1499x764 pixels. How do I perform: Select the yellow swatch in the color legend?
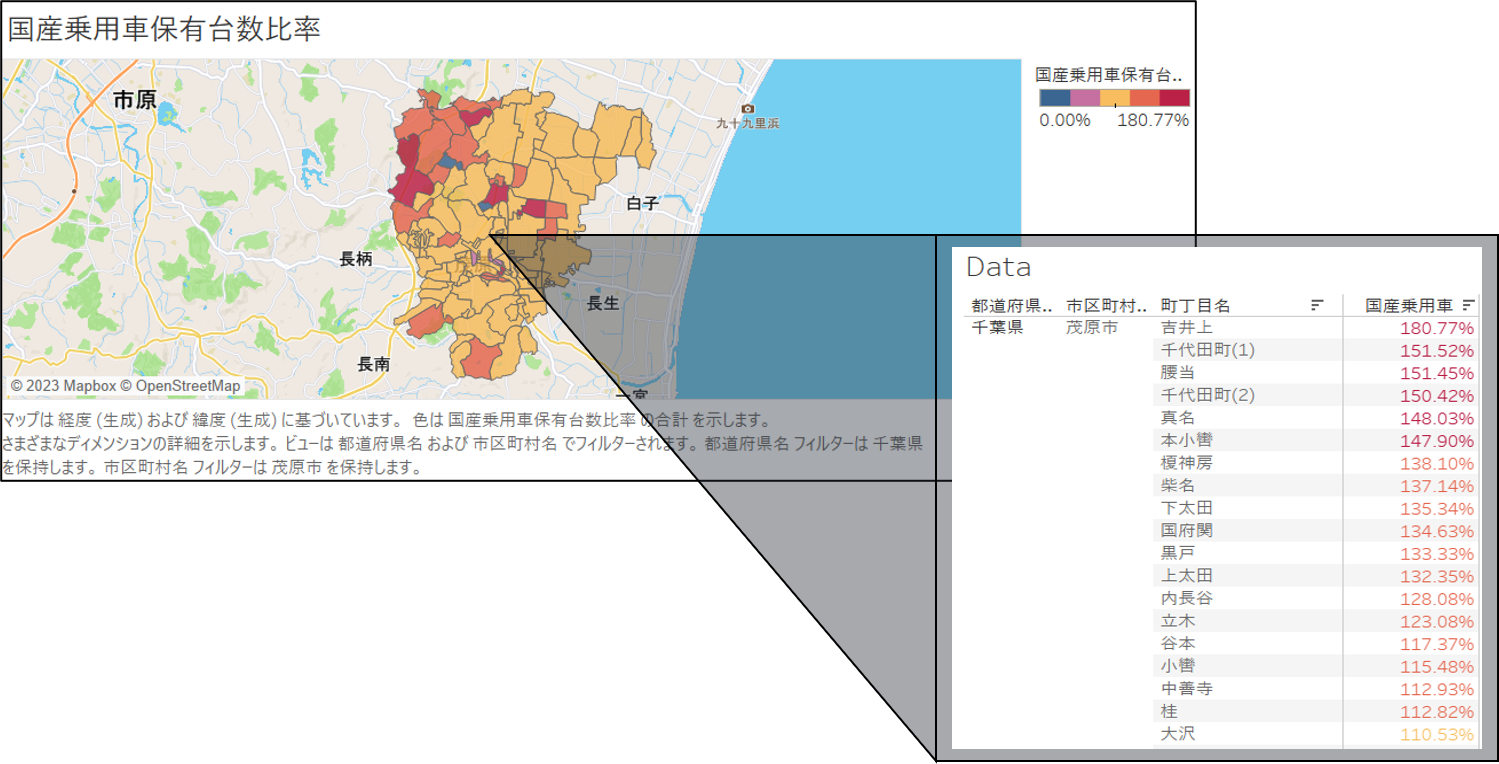click(x=1115, y=98)
